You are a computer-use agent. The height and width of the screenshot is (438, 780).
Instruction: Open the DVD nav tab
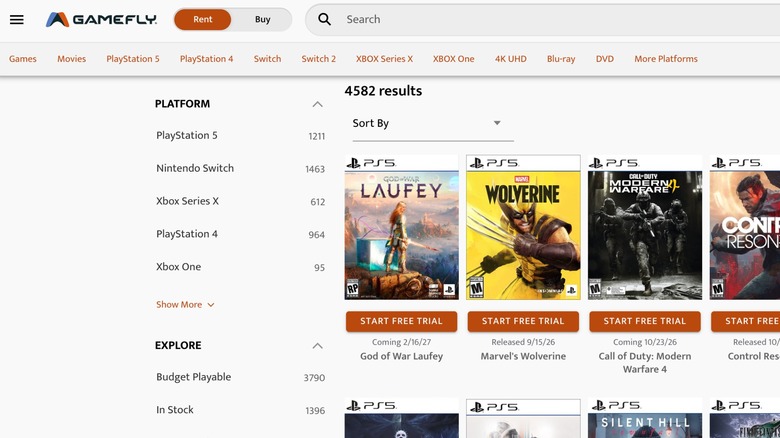pos(605,59)
